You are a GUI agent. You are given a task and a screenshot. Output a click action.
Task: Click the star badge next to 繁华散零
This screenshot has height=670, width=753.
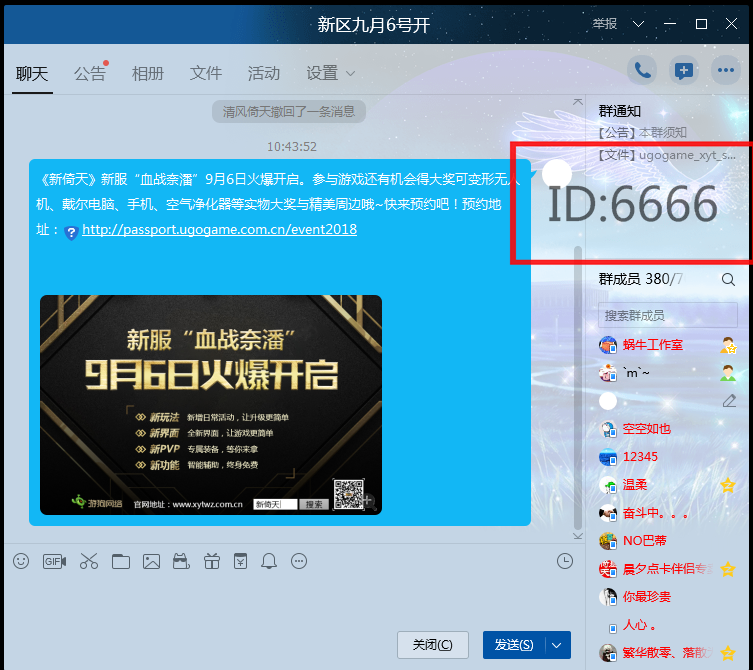728,653
